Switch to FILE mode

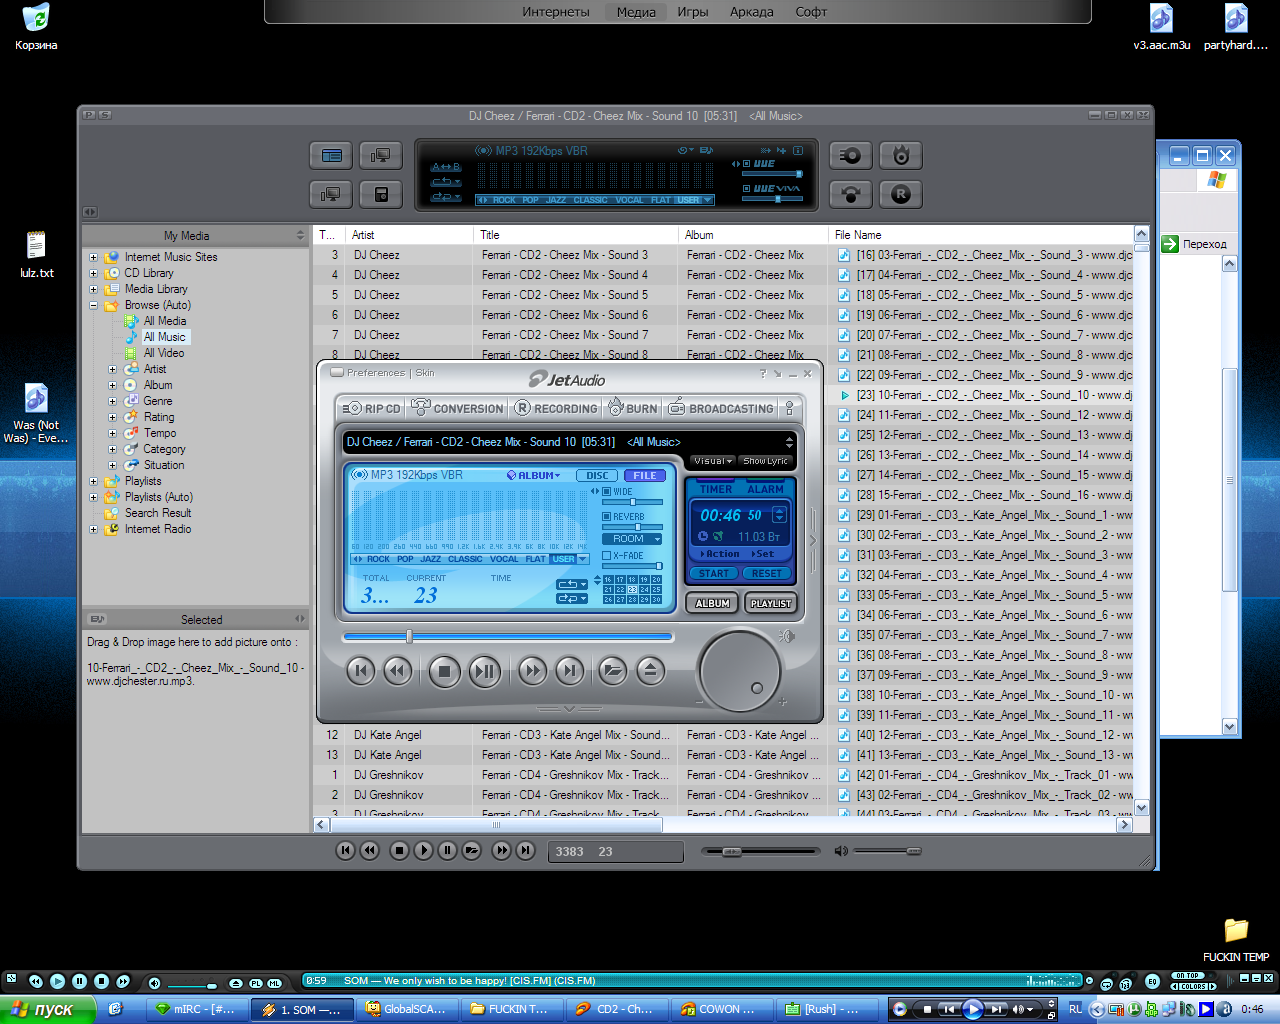[x=645, y=475]
